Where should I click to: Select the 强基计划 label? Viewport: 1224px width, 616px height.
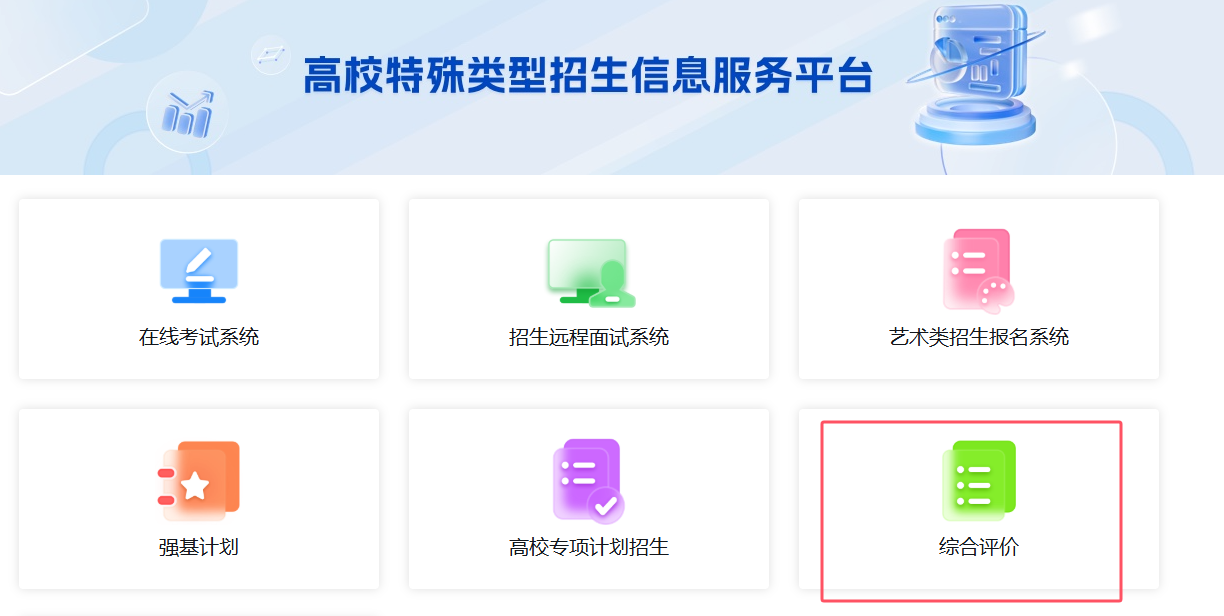[199, 547]
